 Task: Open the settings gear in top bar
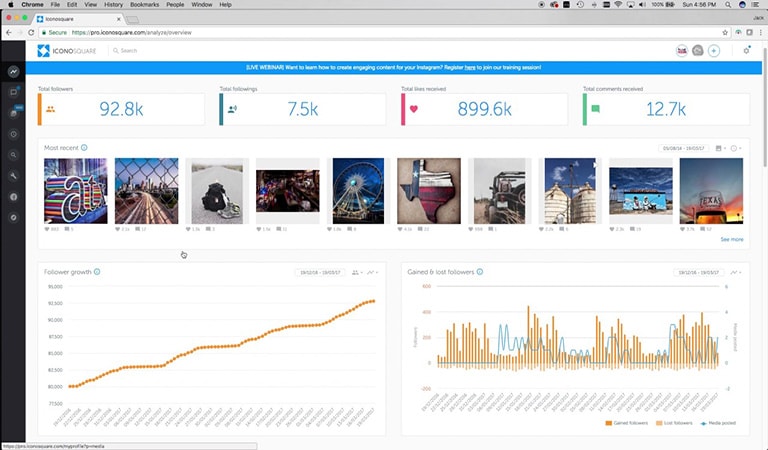point(746,50)
